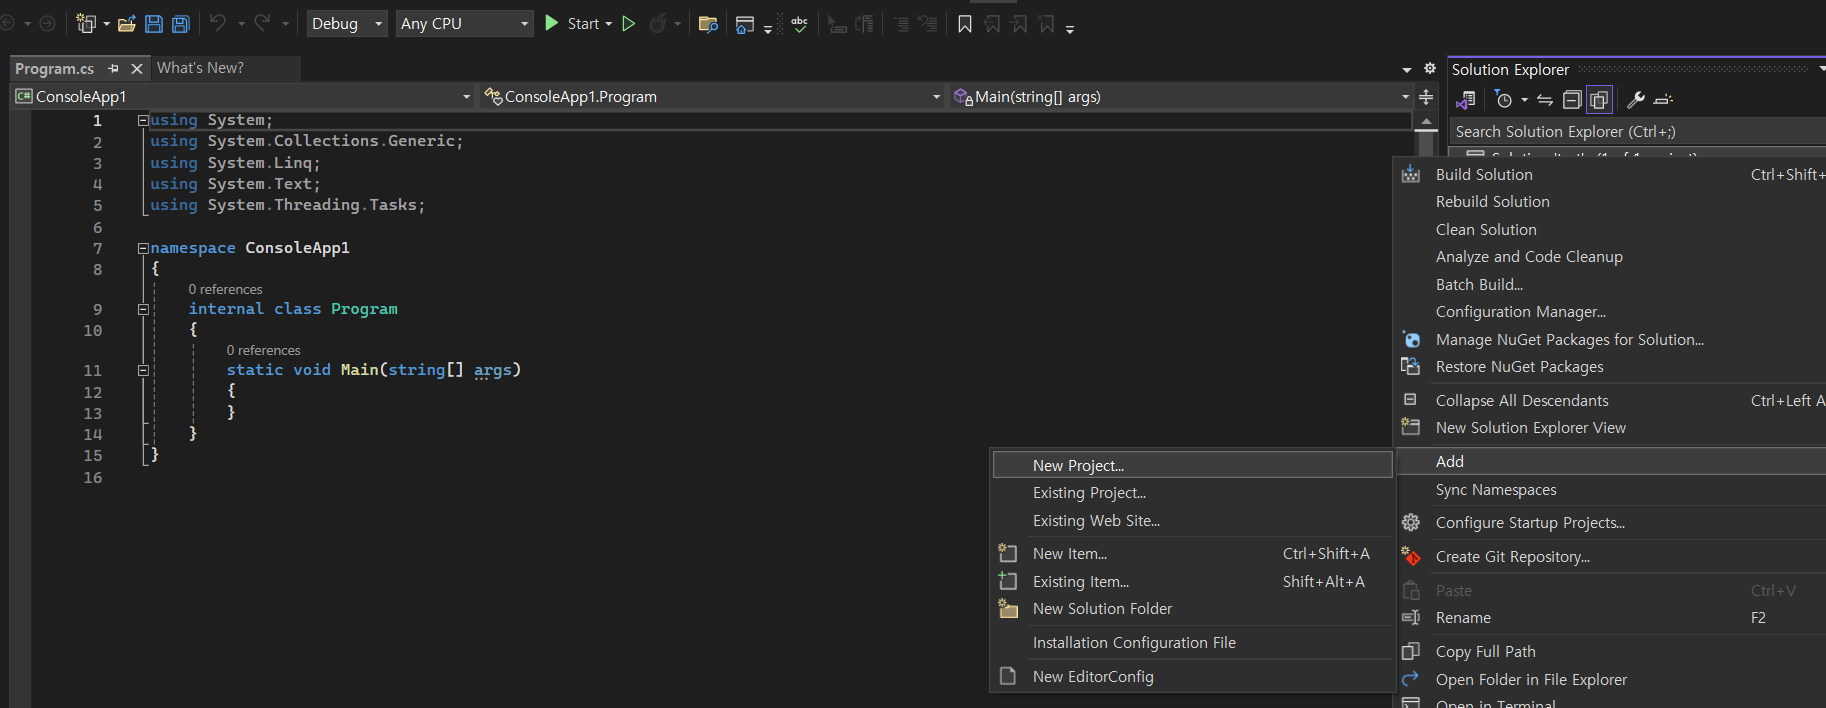Collapse the namespace ConsoleApp1 code block

point(143,248)
